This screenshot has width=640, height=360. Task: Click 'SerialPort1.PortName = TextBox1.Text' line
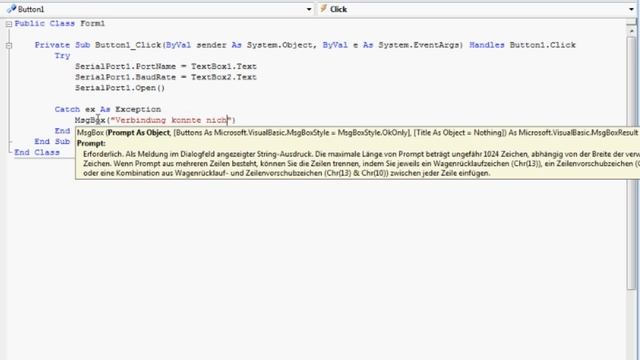166,66
